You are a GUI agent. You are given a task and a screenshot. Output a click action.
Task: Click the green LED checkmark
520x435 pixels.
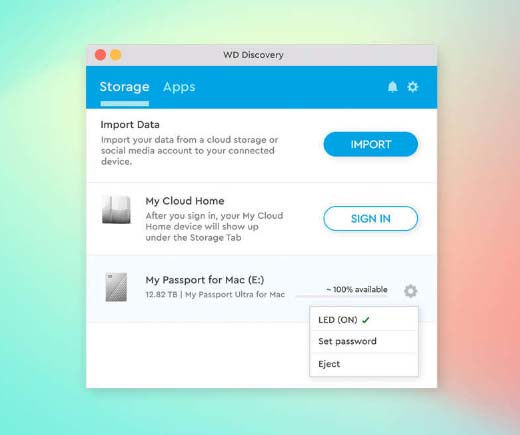tap(366, 320)
